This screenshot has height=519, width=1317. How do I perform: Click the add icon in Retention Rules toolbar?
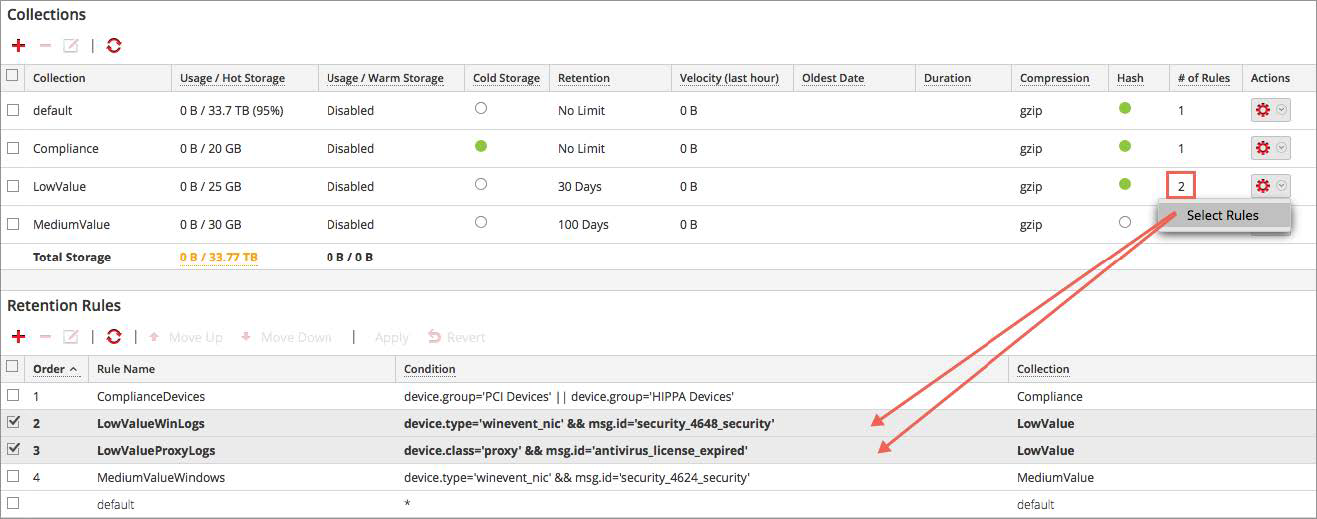pyautogui.click(x=18, y=337)
